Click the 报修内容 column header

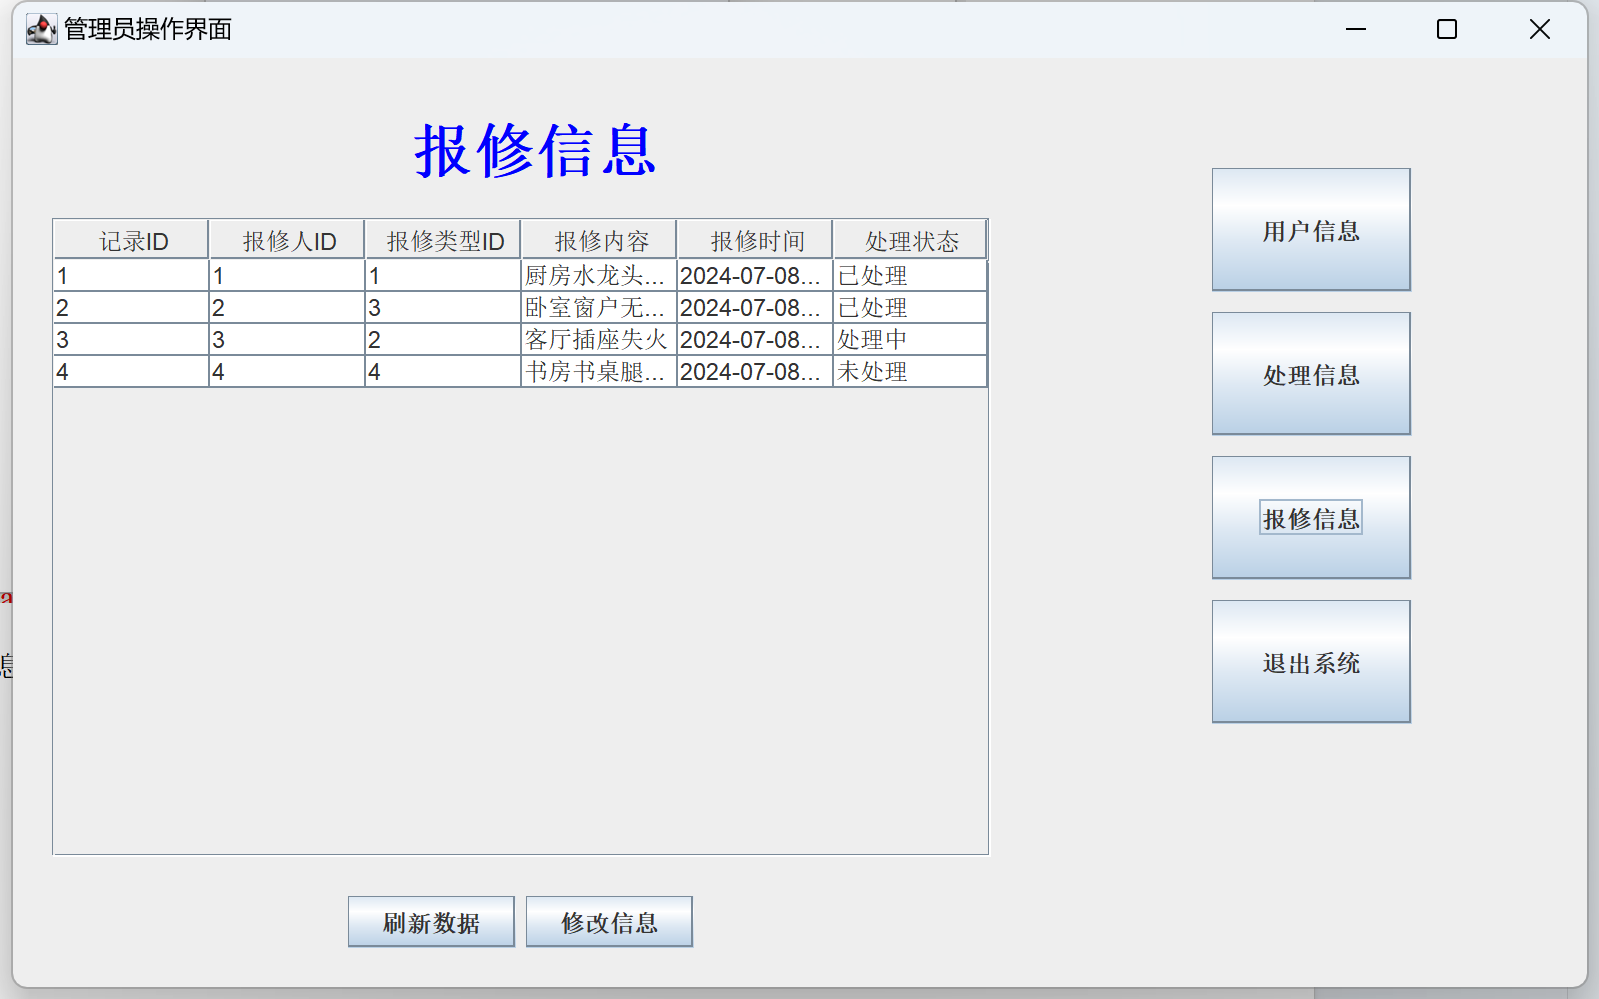pos(599,241)
